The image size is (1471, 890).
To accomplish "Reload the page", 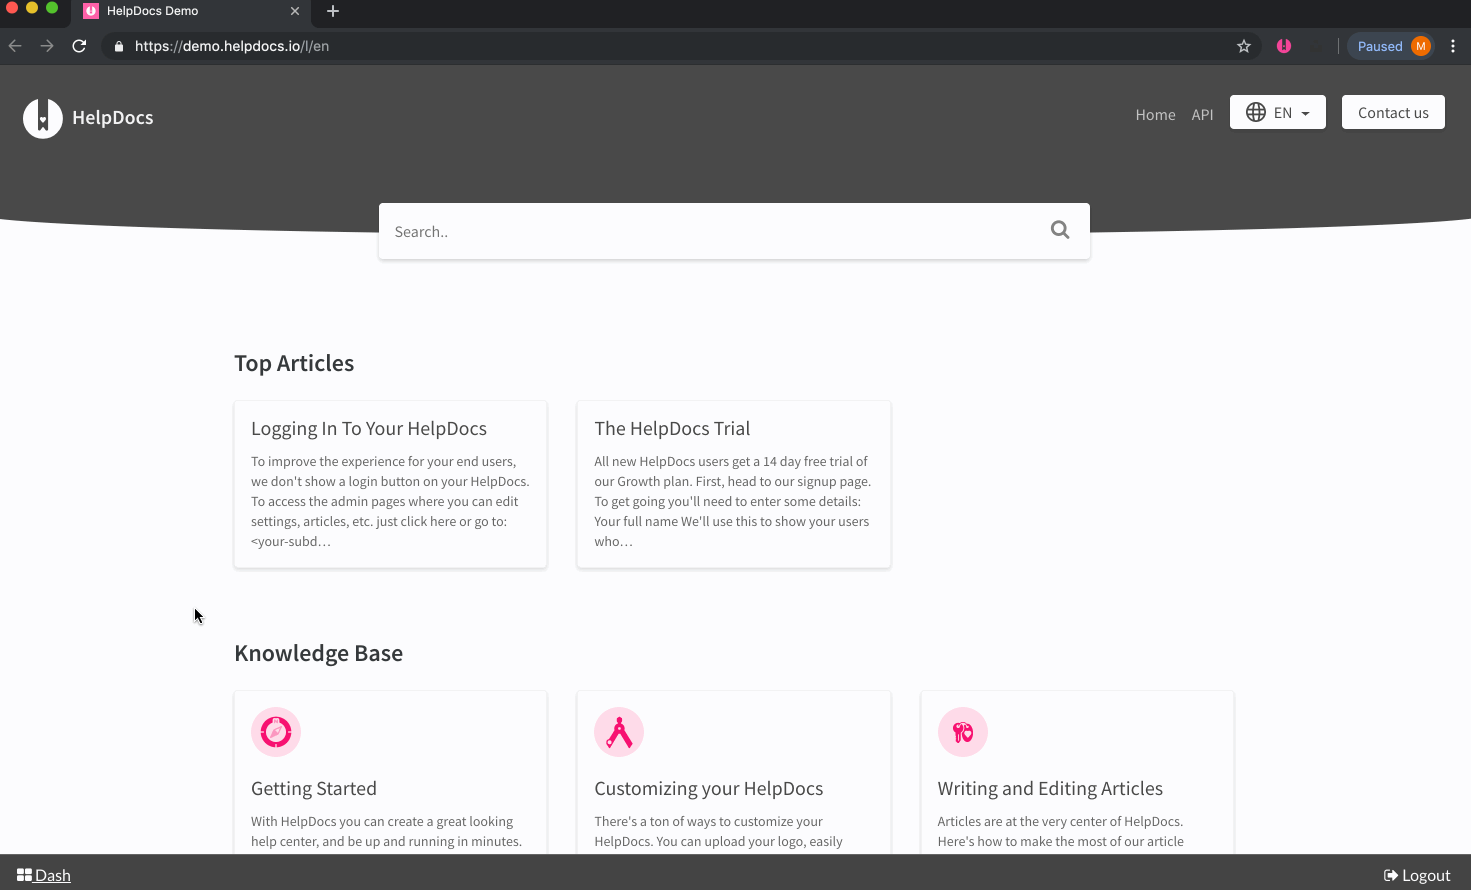I will pos(79,46).
